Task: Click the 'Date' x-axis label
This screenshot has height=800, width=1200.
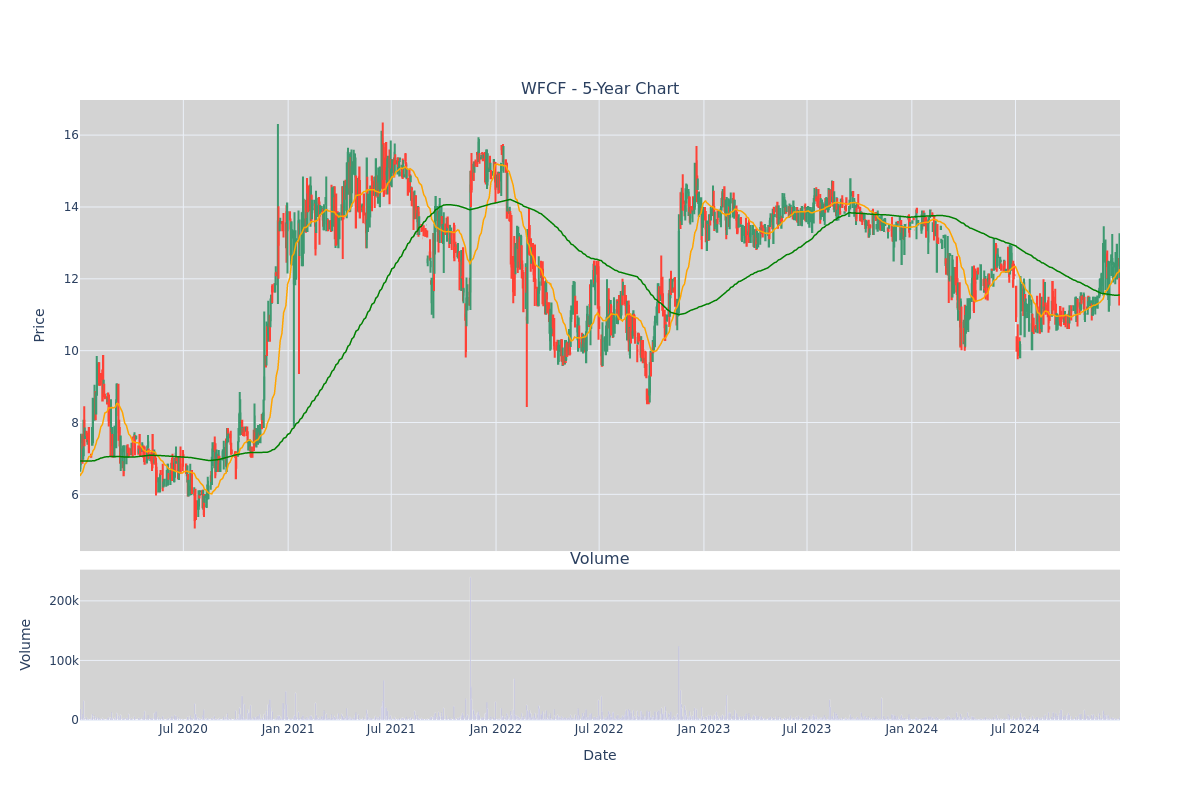Action: [x=600, y=756]
